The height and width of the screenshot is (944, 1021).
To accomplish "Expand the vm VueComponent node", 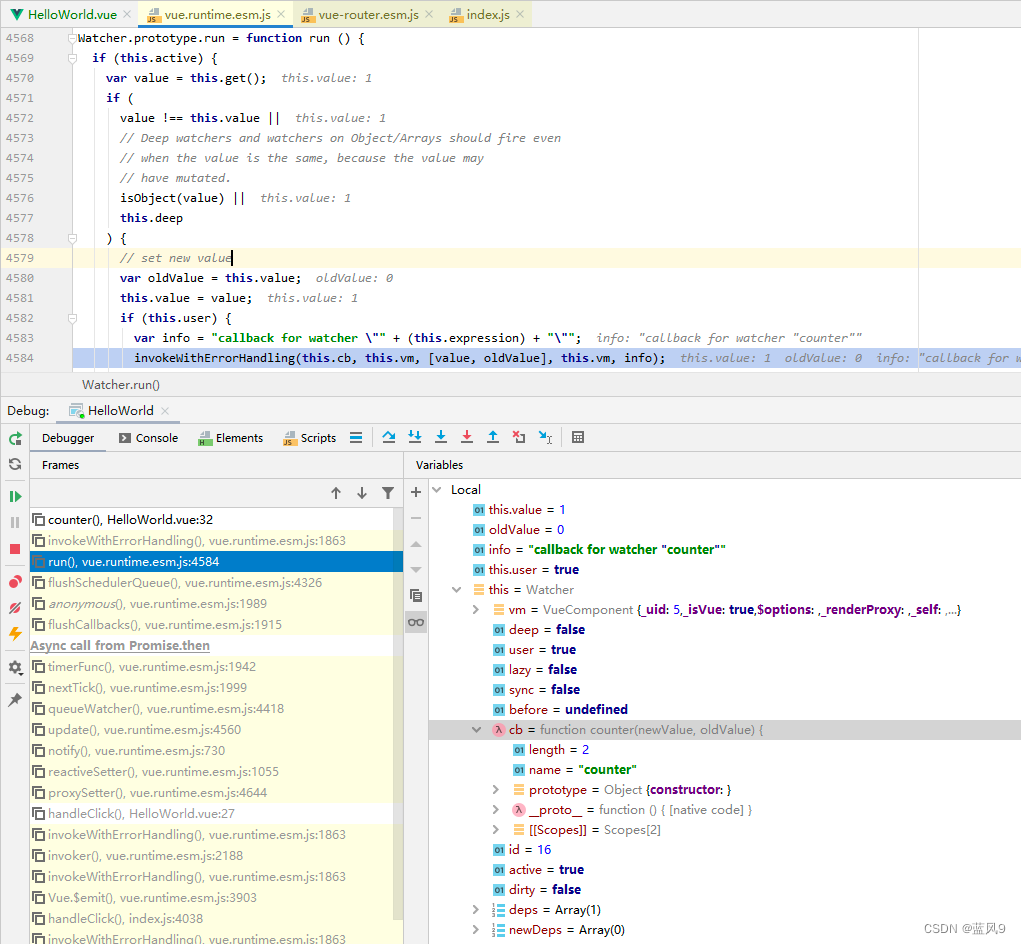I will (x=476, y=610).
